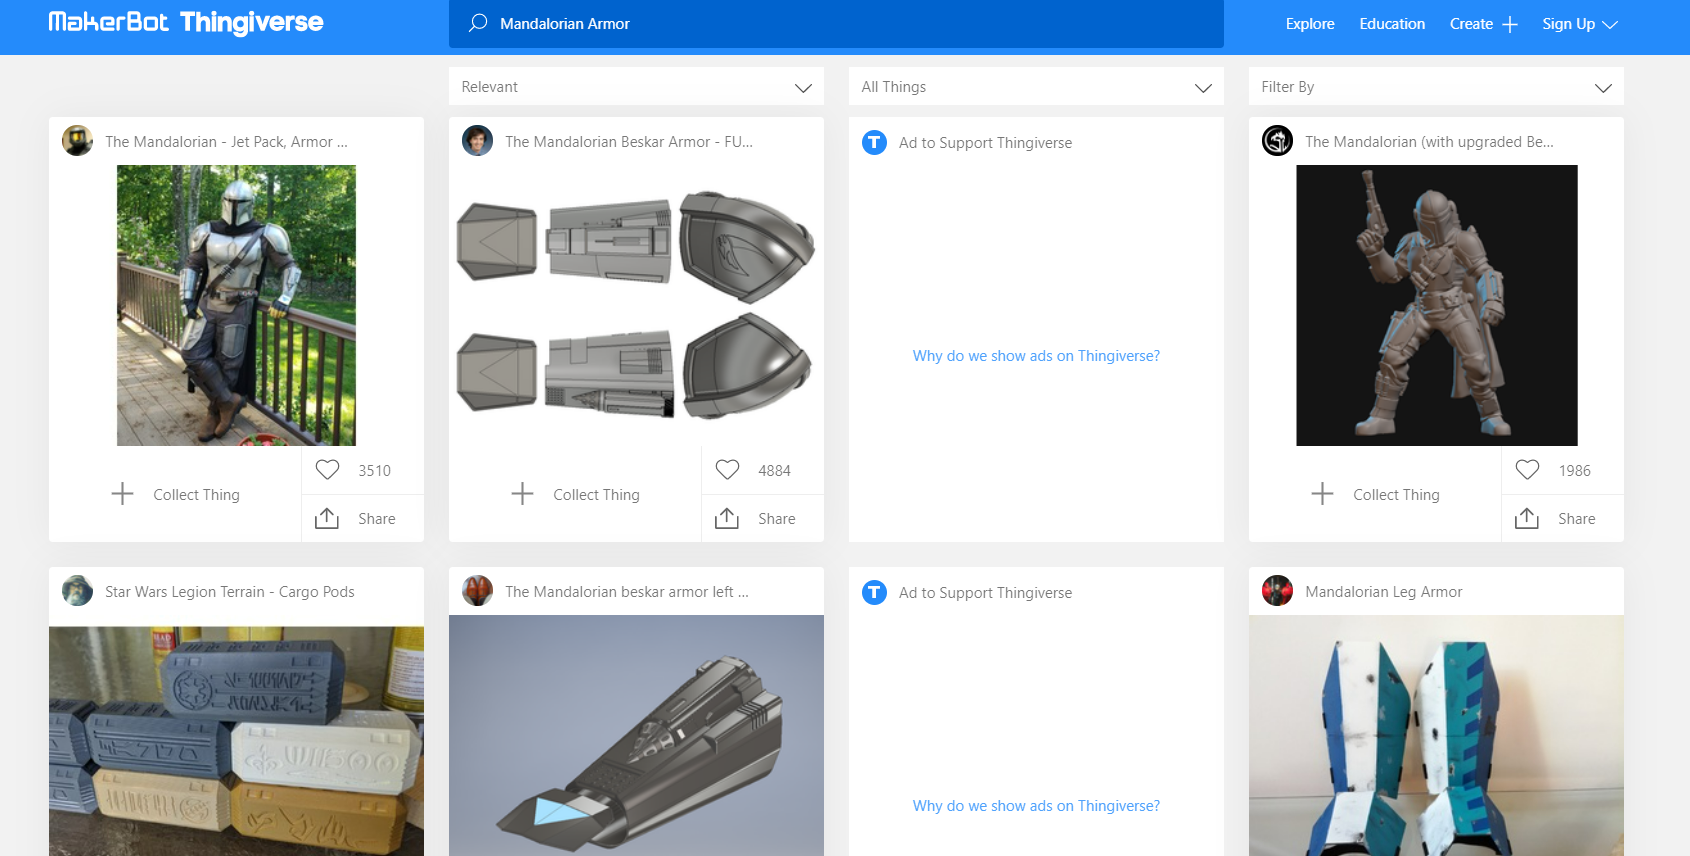Open the Create menu
1690x856 pixels.
click(x=1471, y=24)
